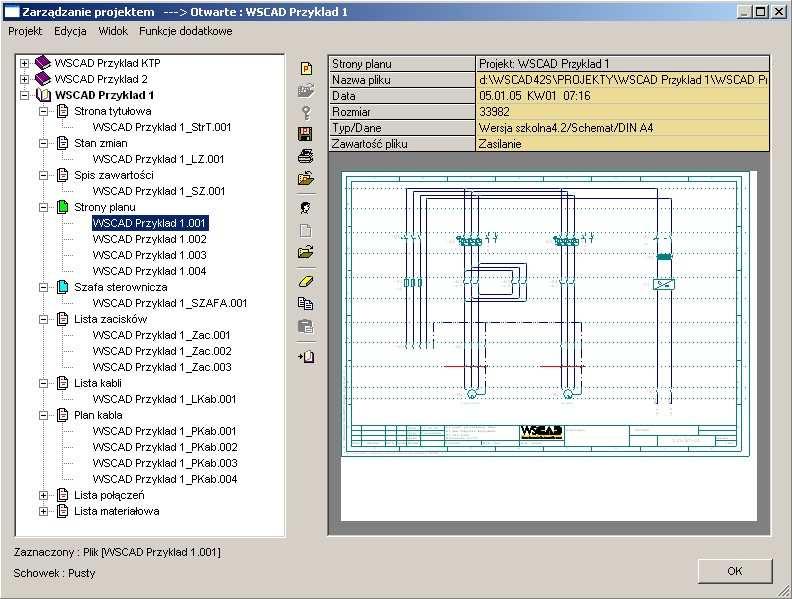Expand the WSCAD Przyklad 2 project node
This screenshot has height=599, width=792.
[24, 79]
